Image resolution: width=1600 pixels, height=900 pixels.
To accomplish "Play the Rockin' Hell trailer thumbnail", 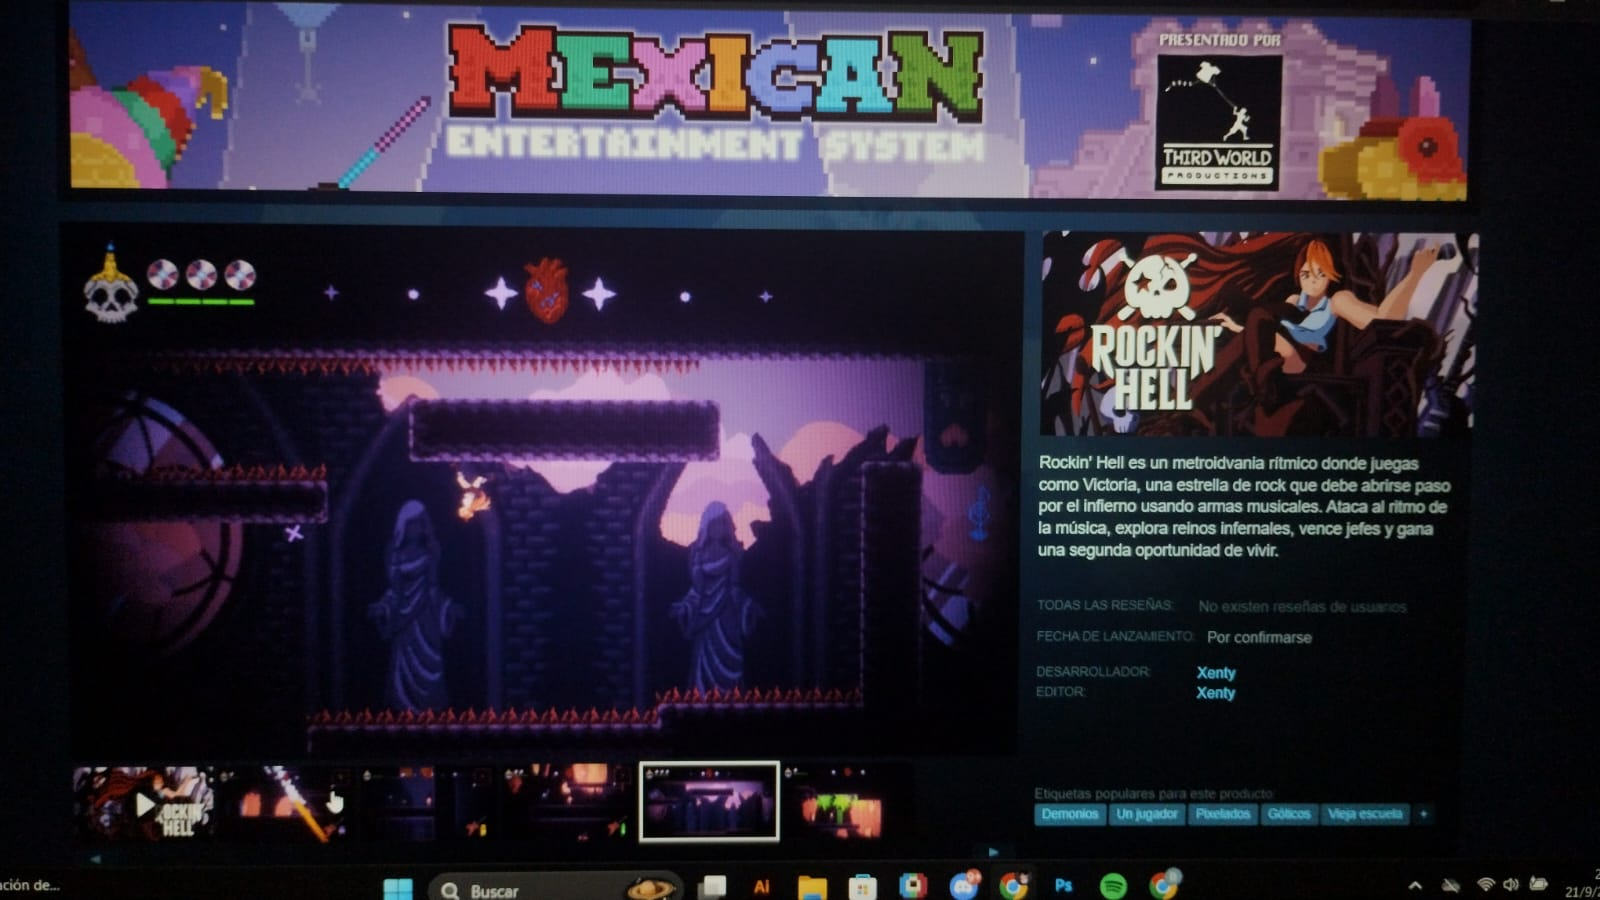I will (144, 803).
